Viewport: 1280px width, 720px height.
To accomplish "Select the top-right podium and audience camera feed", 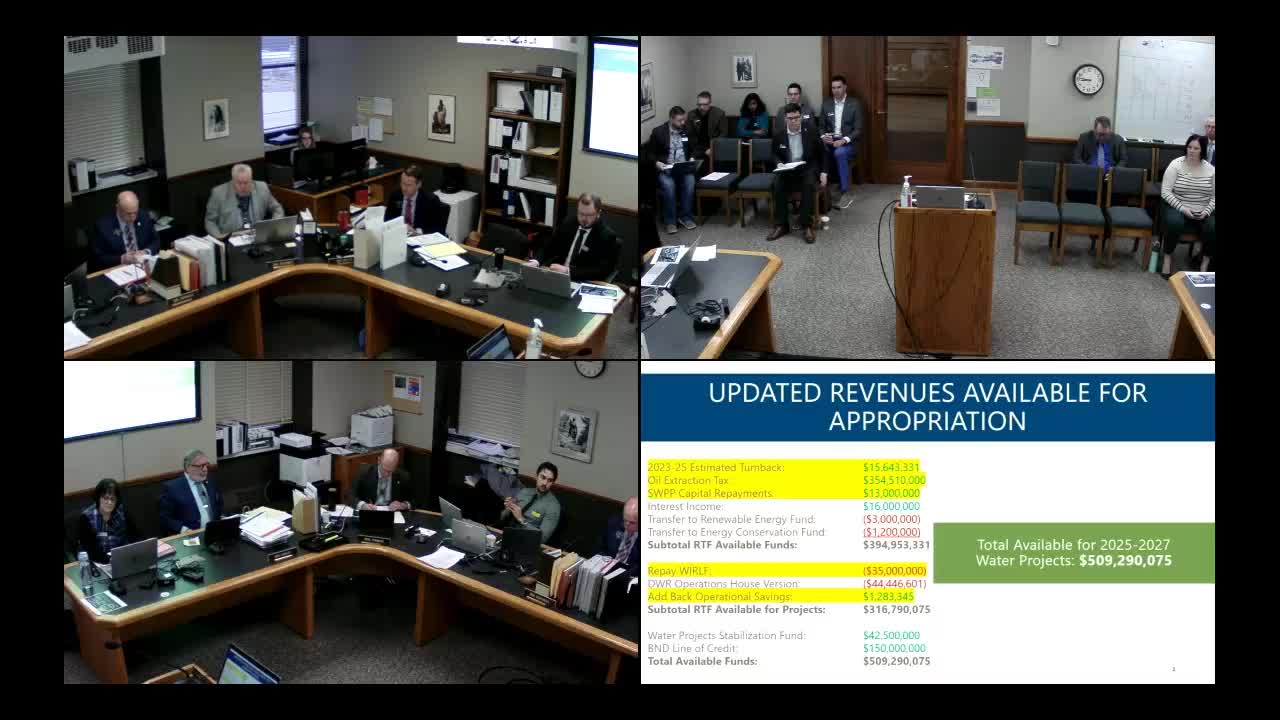I will [928, 197].
